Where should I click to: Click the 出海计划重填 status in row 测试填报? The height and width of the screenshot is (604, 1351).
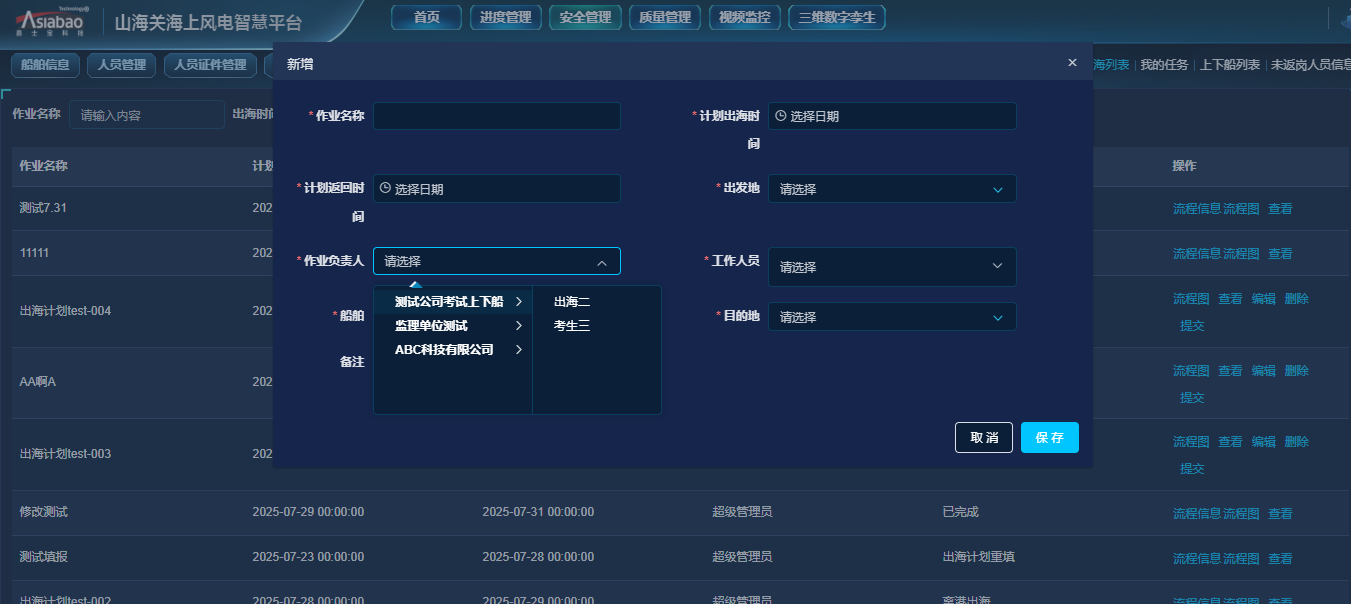point(979,557)
